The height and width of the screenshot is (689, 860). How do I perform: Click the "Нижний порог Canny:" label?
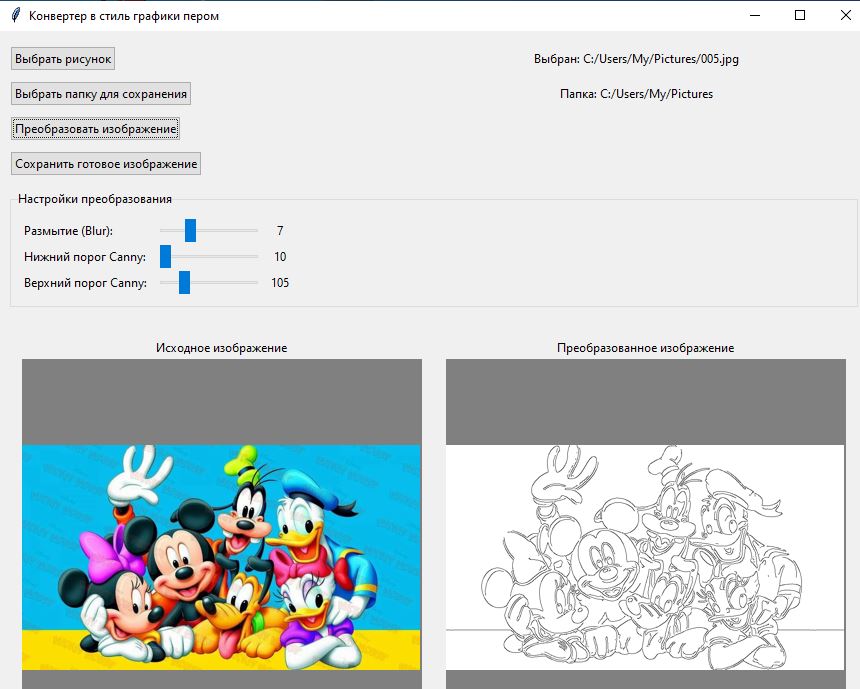click(85, 257)
